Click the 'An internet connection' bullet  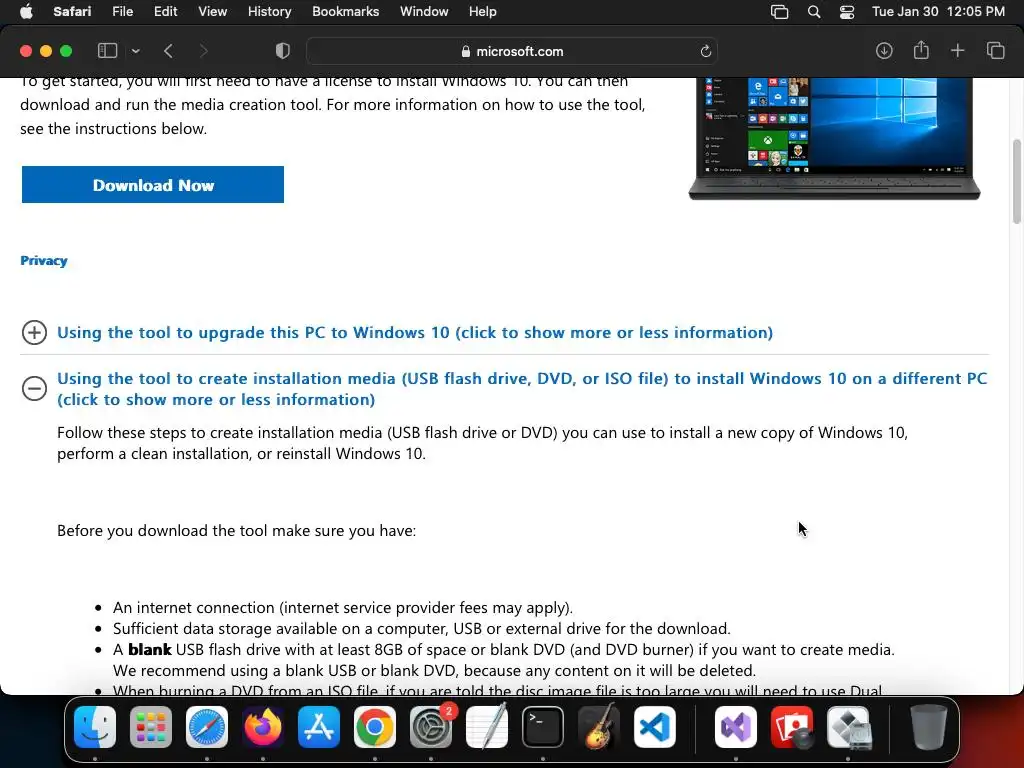tap(343, 607)
